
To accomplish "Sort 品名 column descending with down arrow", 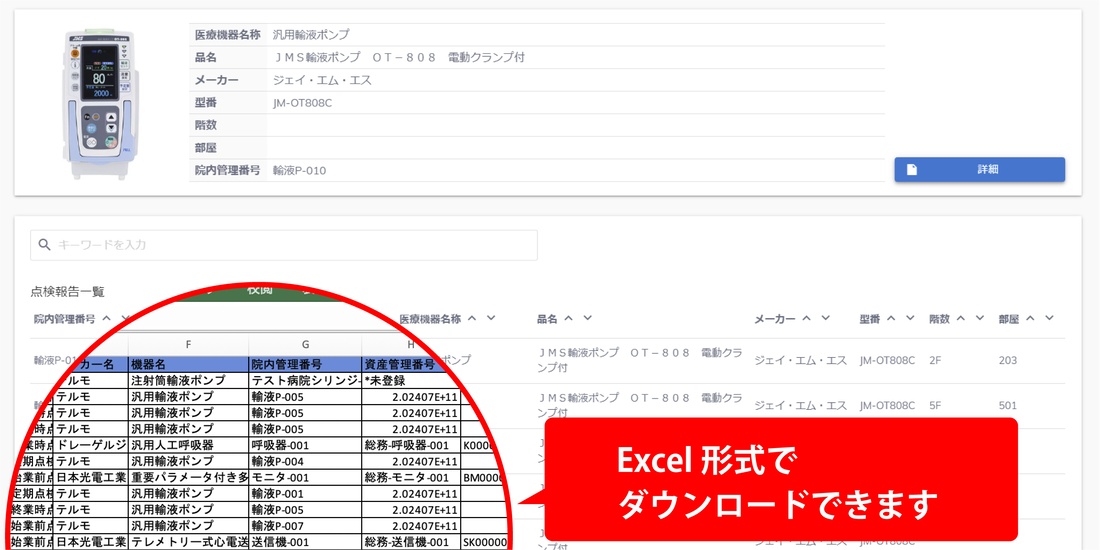I will (587, 318).
